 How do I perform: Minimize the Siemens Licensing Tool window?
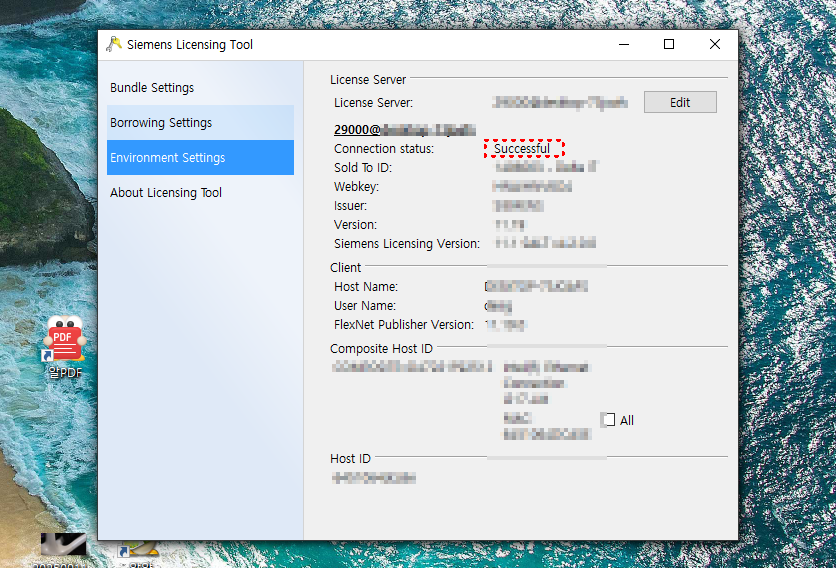(x=624, y=44)
